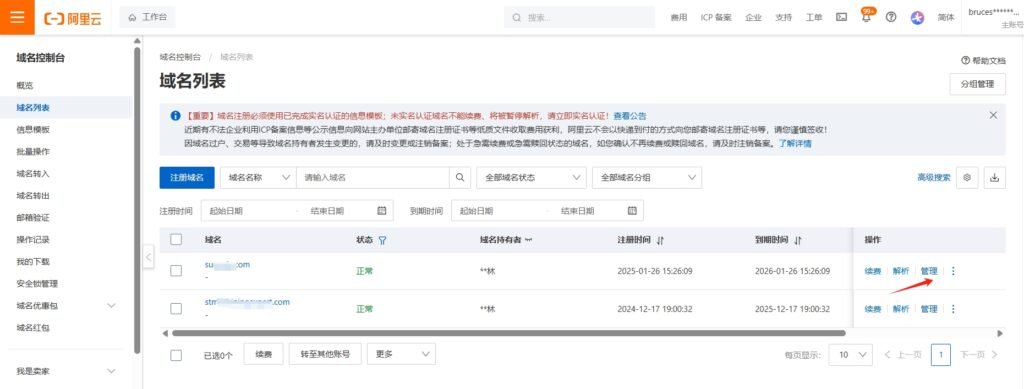Open 了解详情 link in notice
The height and width of the screenshot is (389, 1024).
coord(795,143)
